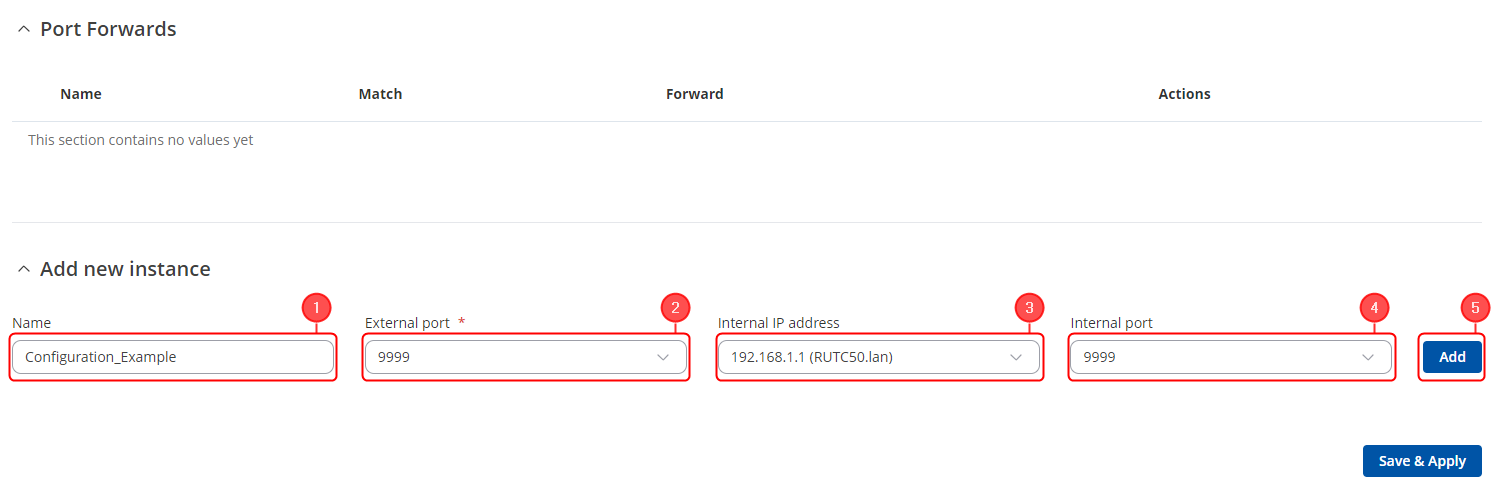1510x503 pixels.
Task: Select the Forward column header
Action: pos(694,94)
